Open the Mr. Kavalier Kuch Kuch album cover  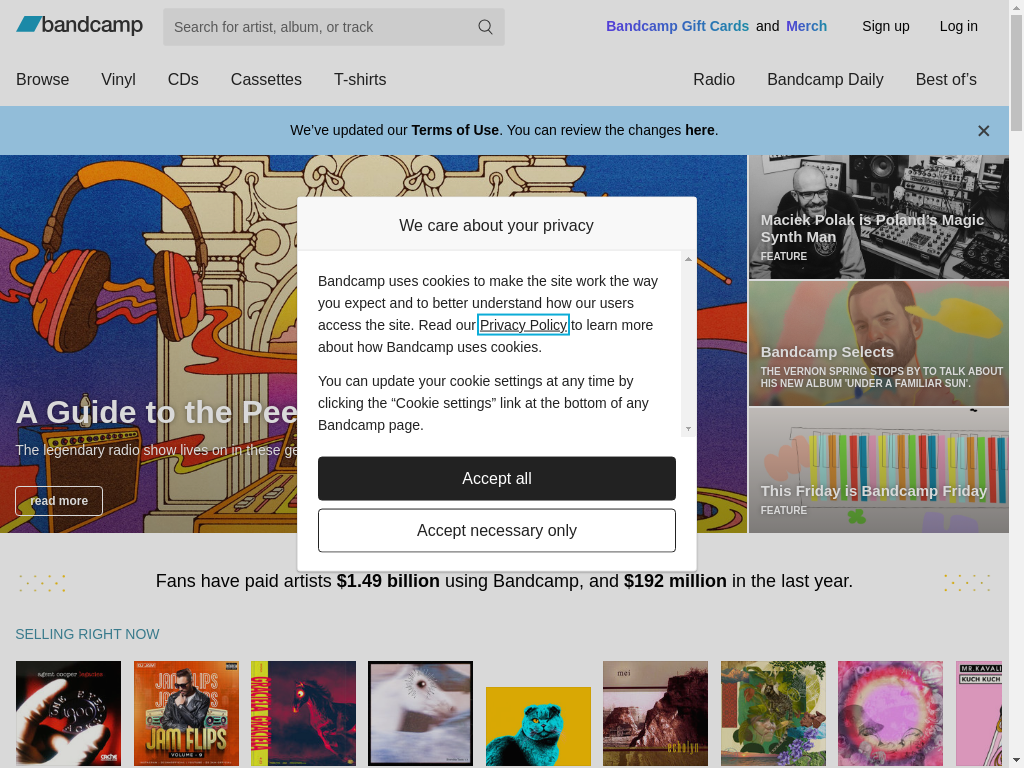coord(979,713)
